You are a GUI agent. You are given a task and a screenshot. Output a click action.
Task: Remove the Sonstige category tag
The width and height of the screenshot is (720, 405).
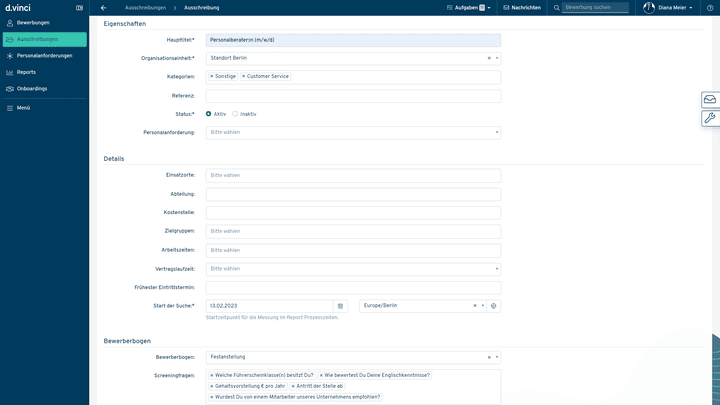pos(212,76)
